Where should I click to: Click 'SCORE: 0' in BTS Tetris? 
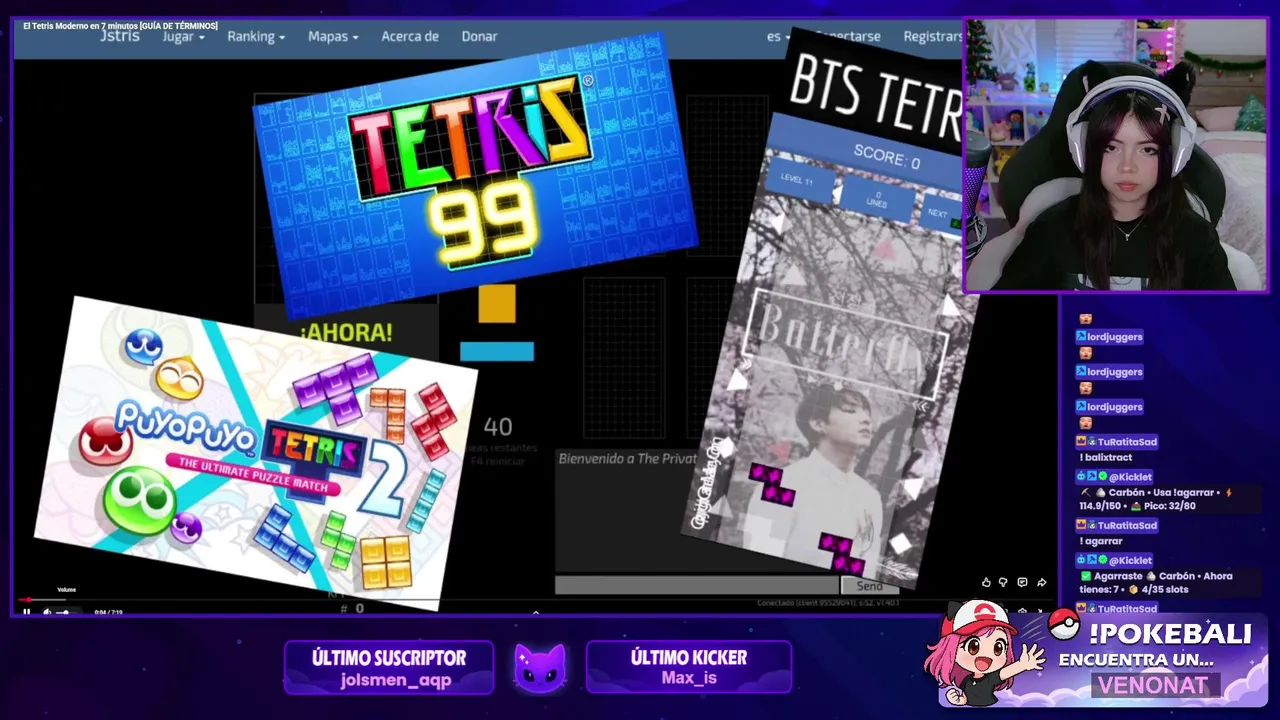tap(886, 158)
